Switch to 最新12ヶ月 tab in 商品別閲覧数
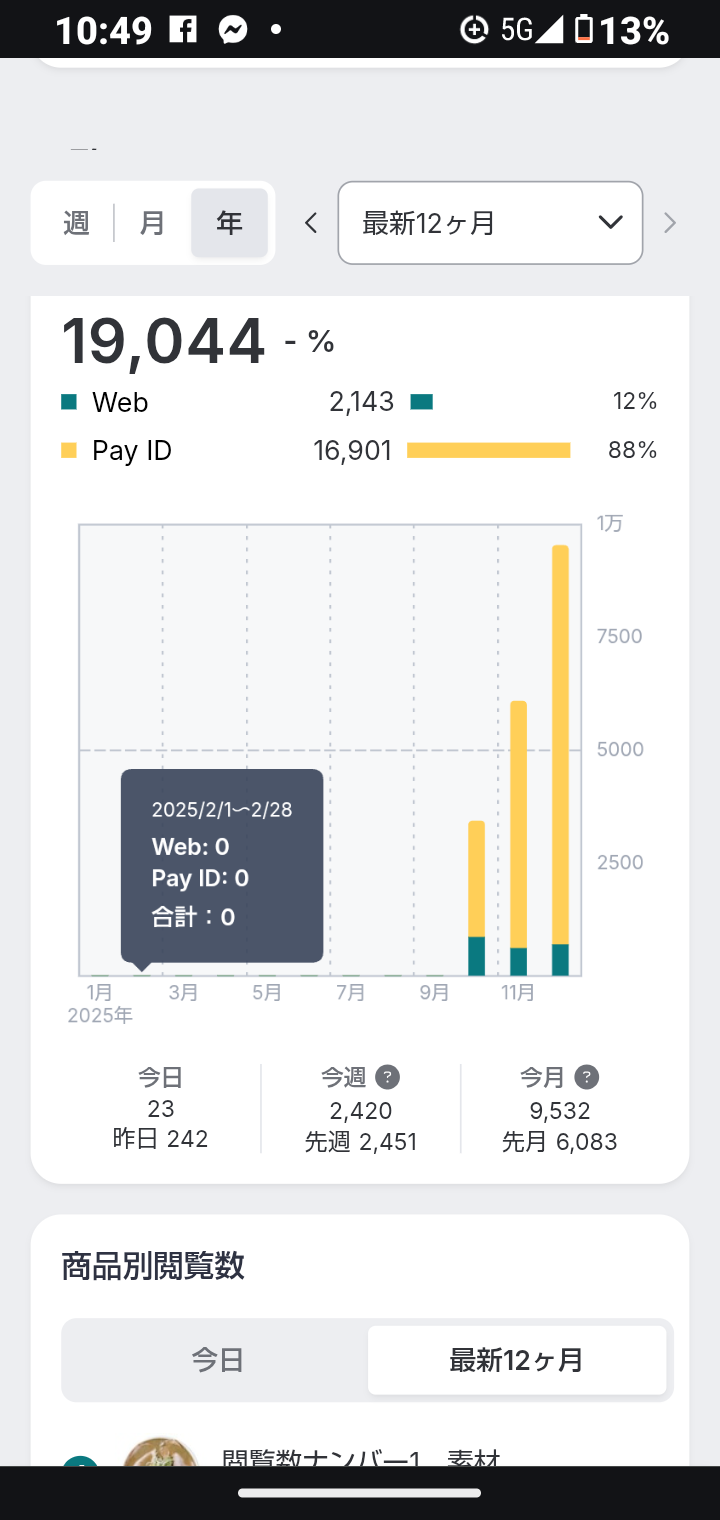 click(x=516, y=1360)
